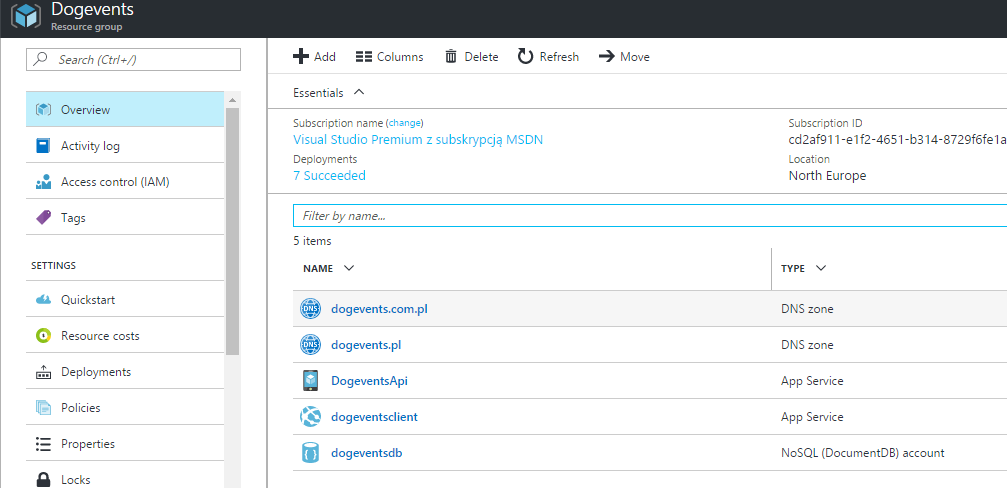Image resolution: width=1007 pixels, height=488 pixels.
Task: Open Activity log in sidebar
Action: coord(90,146)
